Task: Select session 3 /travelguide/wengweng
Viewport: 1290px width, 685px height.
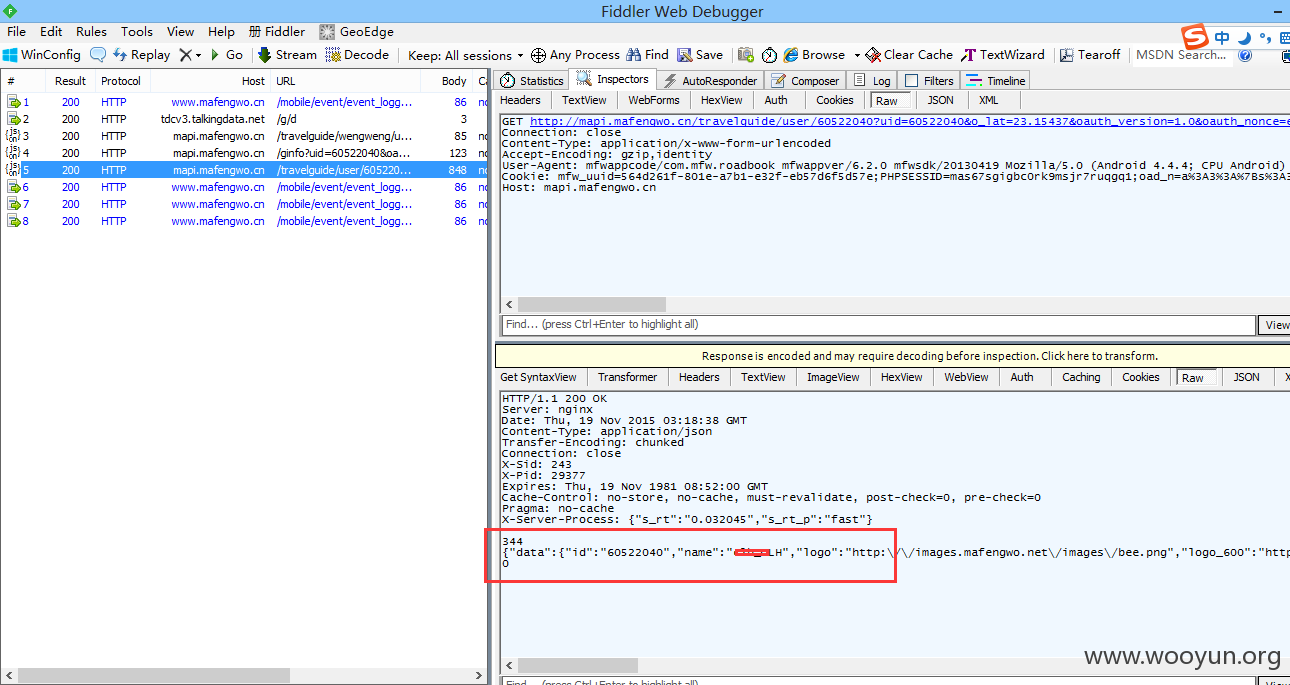Action: (x=245, y=136)
